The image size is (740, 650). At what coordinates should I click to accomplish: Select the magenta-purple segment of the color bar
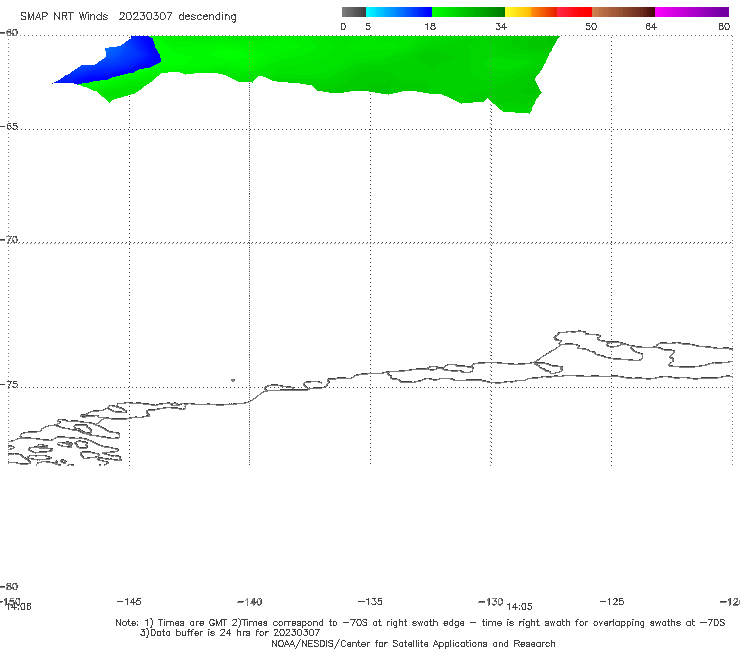click(x=692, y=12)
